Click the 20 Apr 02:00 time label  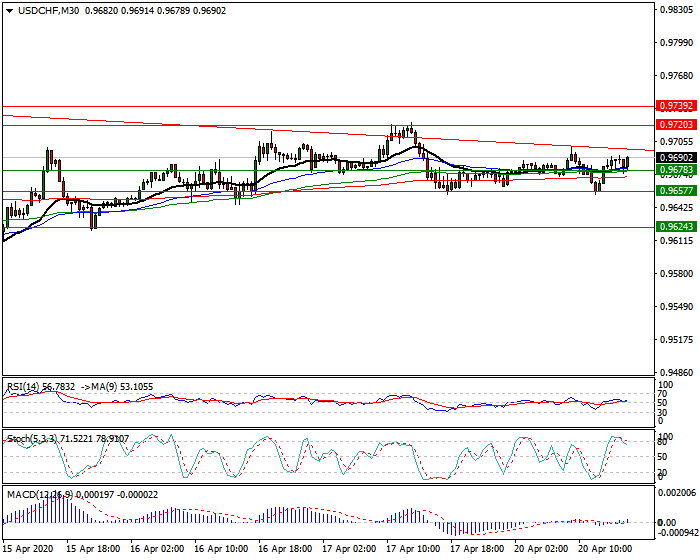[542, 548]
